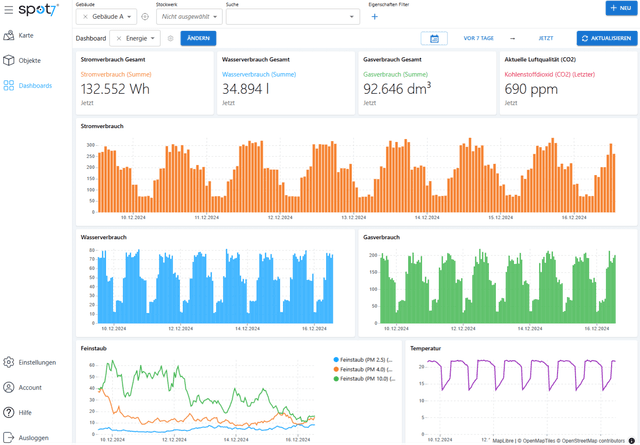Image resolution: width=640 pixels, height=445 pixels.
Task: Click the ÄNDERN button
Action: [198, 38]
